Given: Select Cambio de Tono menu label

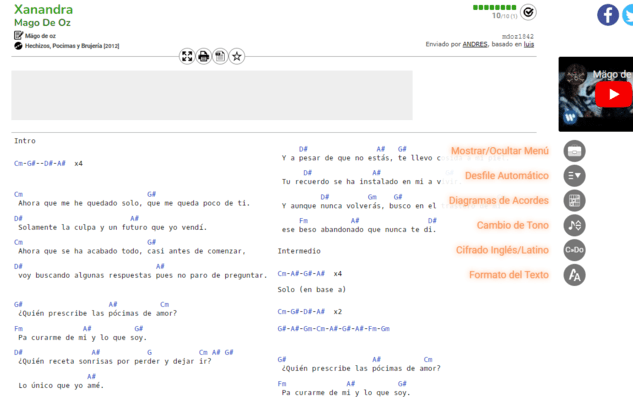Looking at the screenshot, I should pyautogui.click(x=513, y=225).
